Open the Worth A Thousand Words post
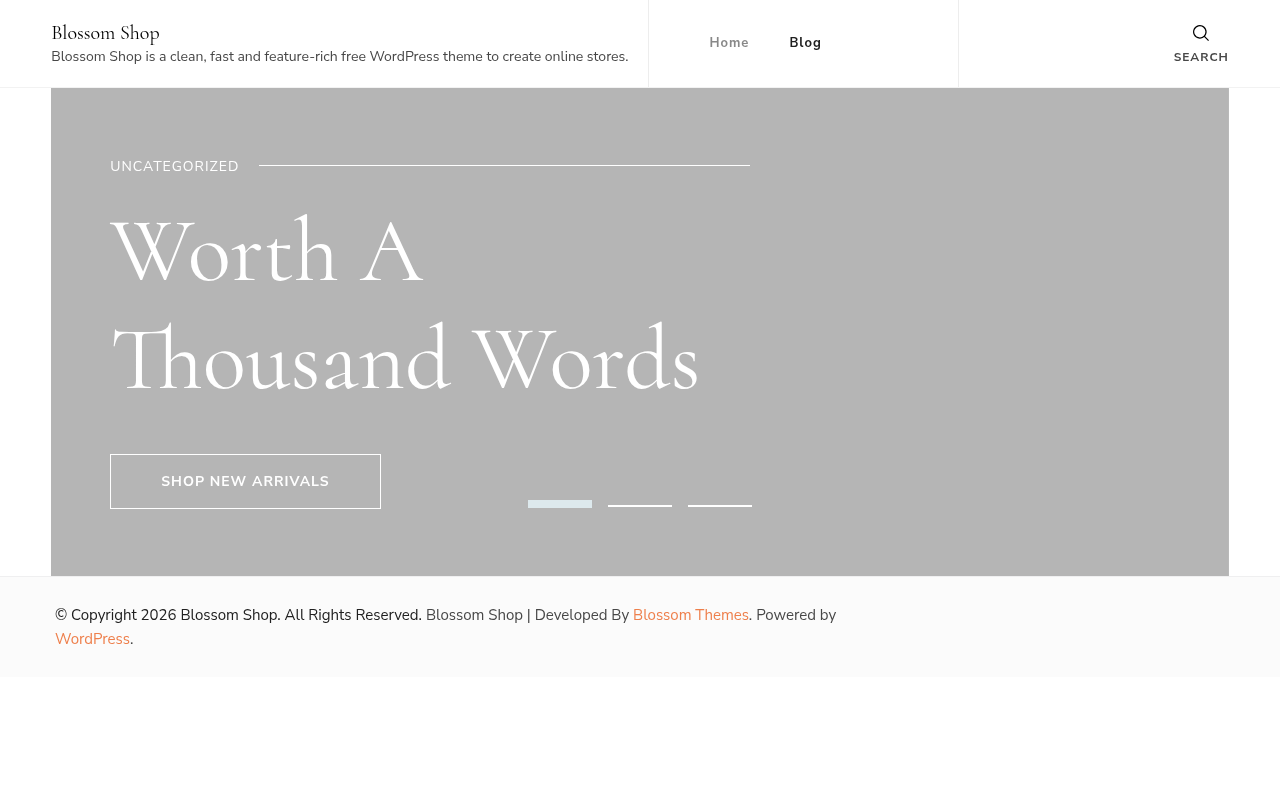1280x800 pixels. (404, 304)
